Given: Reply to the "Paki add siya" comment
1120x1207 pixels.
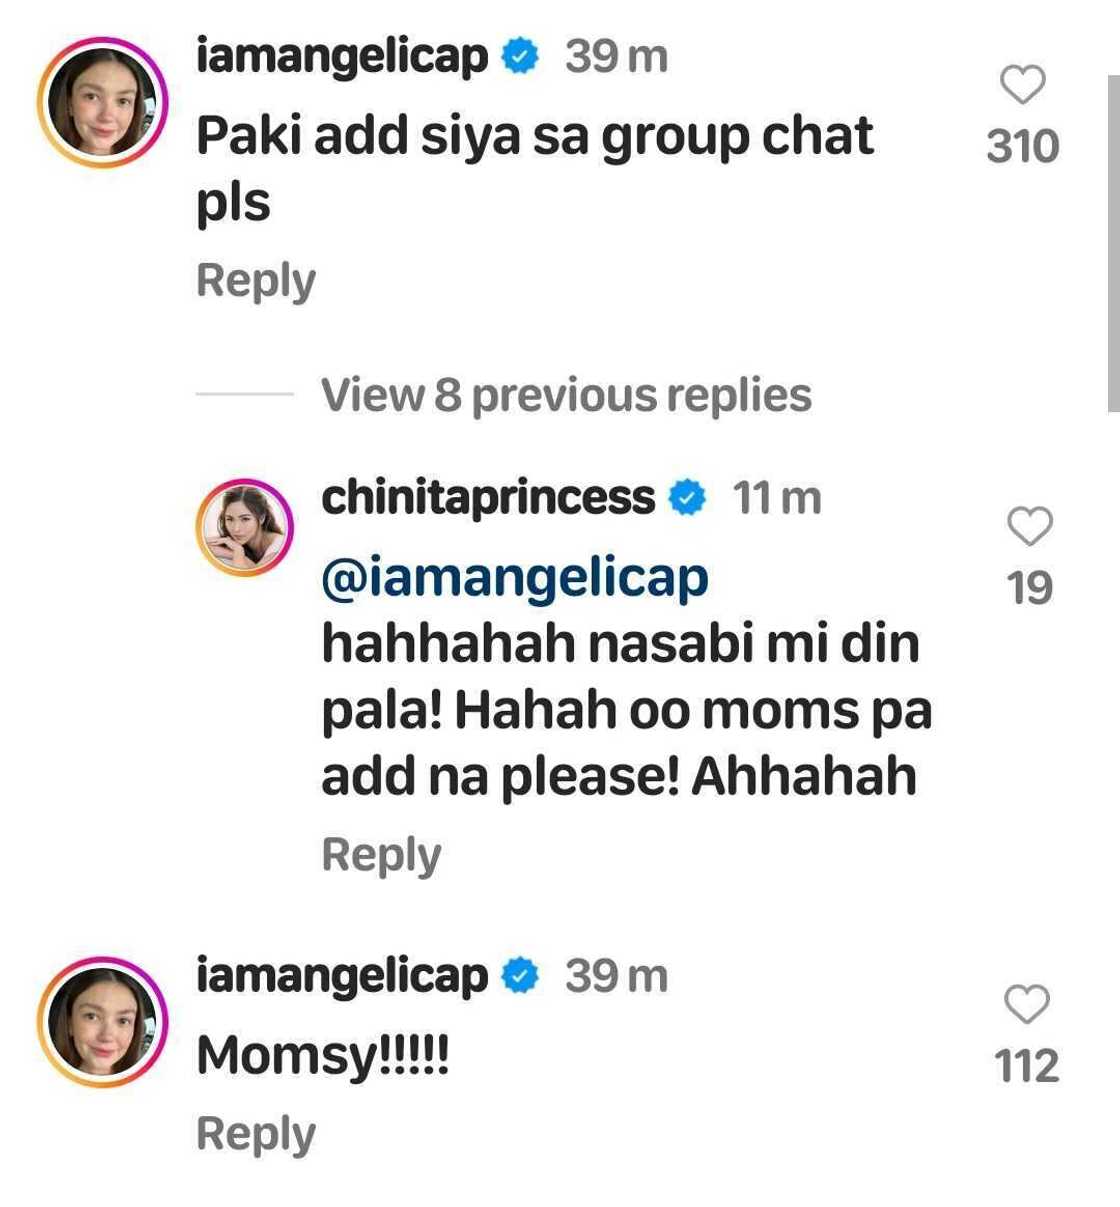Looking at the screenshot, I should coord(256,281).
